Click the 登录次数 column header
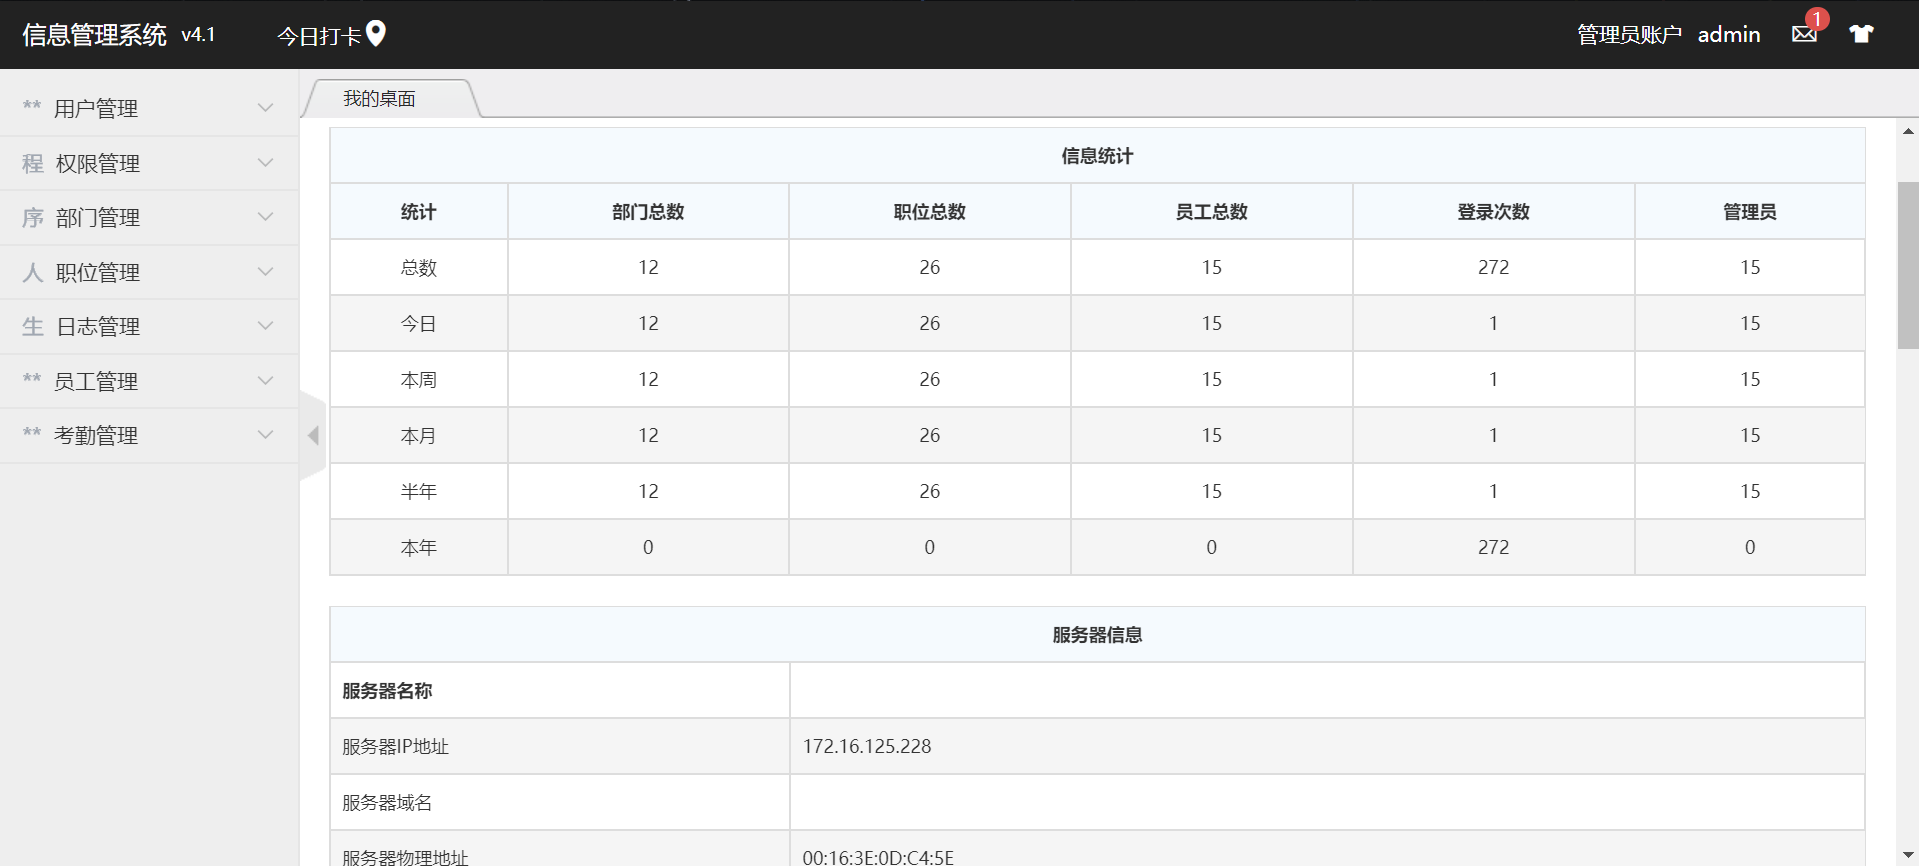This screenshot has width=1919, height=866. pos(1494,212)
